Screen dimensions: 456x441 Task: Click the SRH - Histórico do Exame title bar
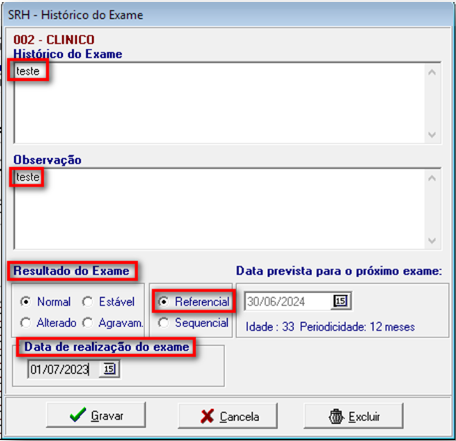pos(228,15)
